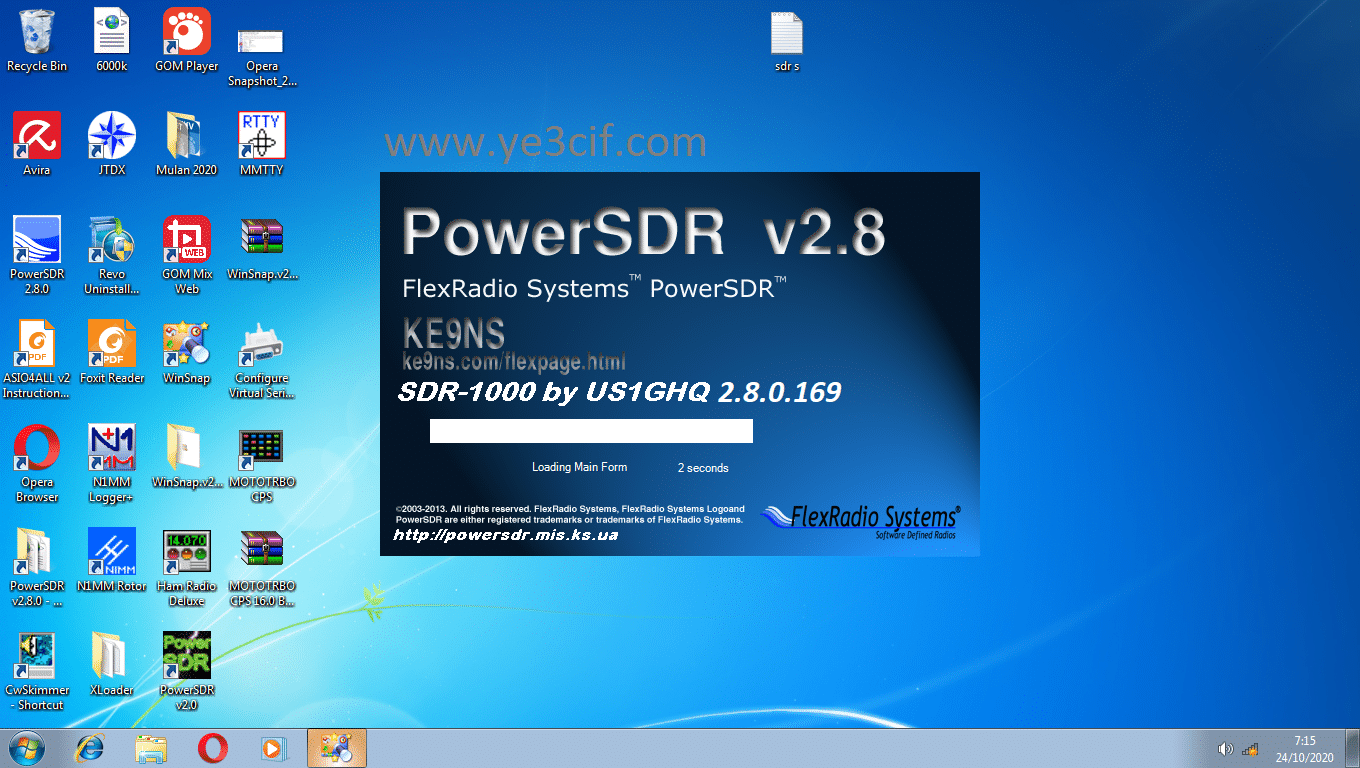Click the '2 seconds' timer text
Screen dimensions: 1360x768
[703, 468]
